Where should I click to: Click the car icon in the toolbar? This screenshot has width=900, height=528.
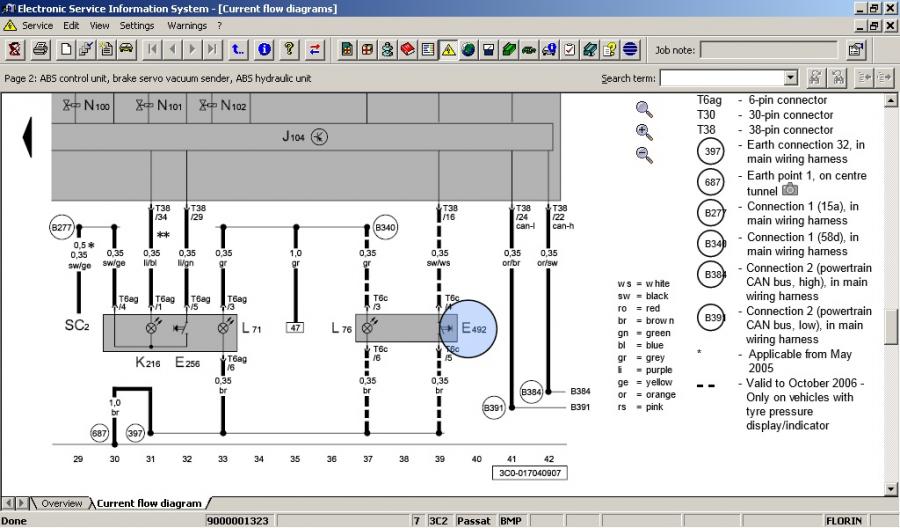coord(127,49)
